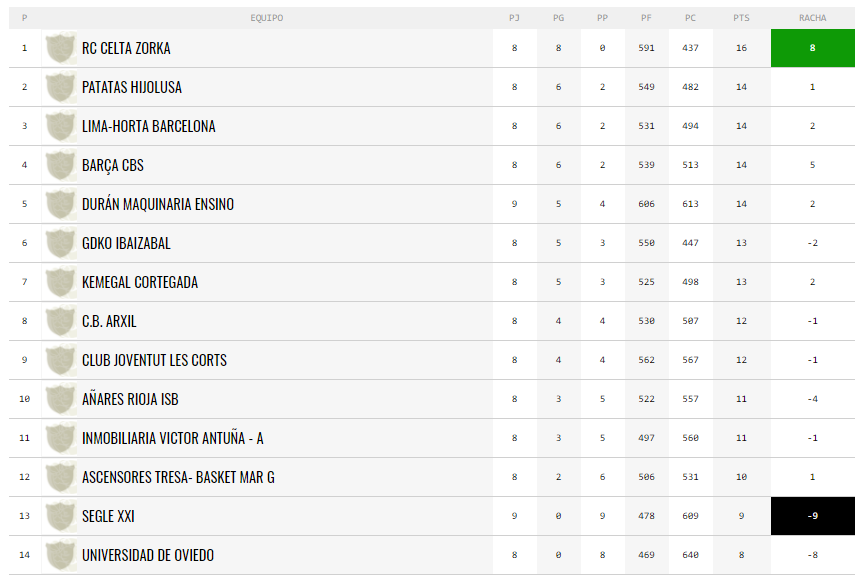Open the Lima-Horta Barcelona team link
The height and width of the screenshot is (585, 865).
pos(148,126)
